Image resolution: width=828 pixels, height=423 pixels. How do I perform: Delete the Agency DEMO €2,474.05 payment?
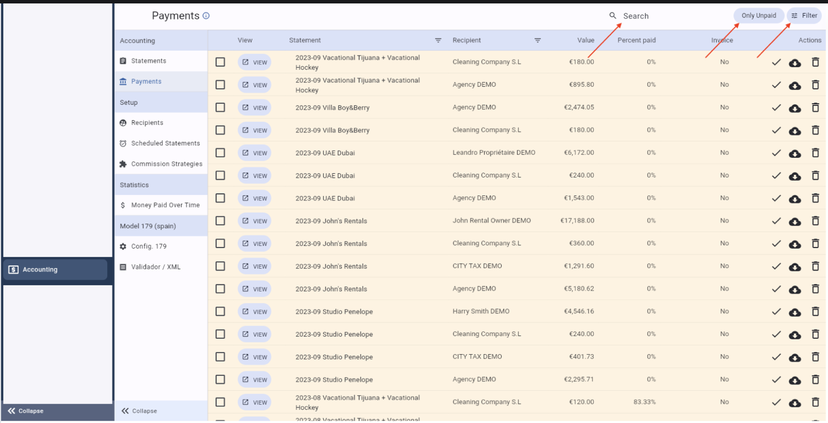[x=815, y=108]
